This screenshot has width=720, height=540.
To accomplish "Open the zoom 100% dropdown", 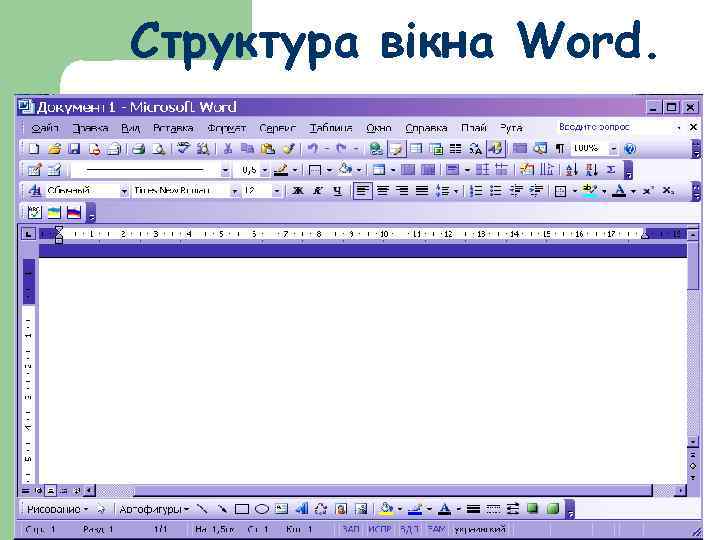I will click(x=613, y=149).
